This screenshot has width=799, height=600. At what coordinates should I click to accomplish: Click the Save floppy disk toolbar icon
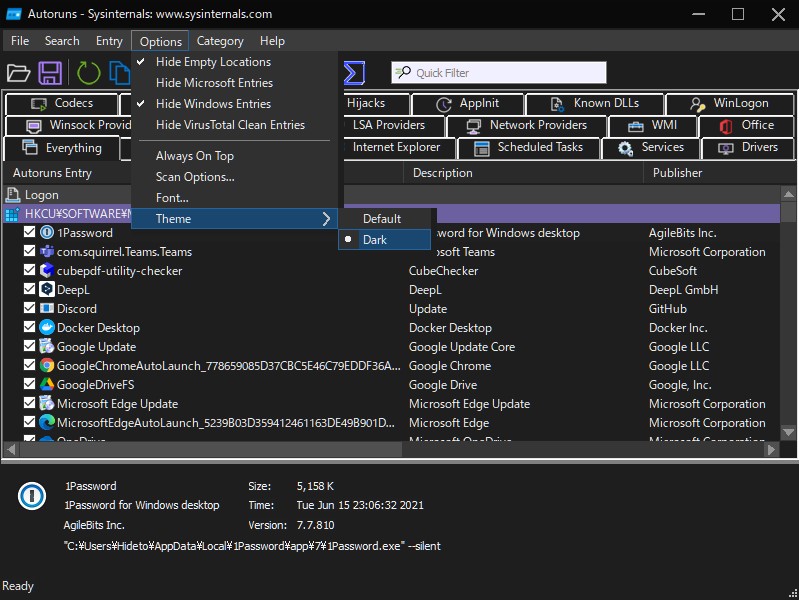[x=50, y=73]
